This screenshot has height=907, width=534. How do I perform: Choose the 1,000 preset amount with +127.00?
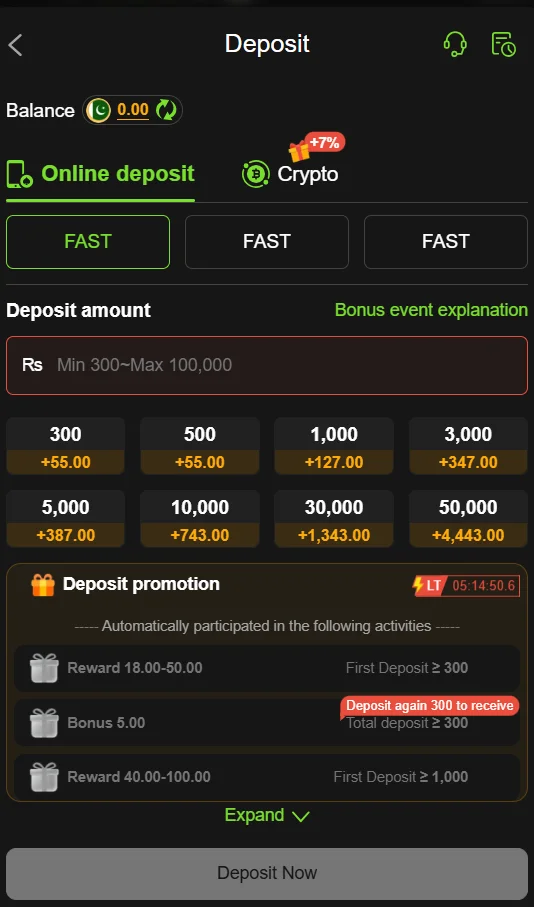pyautogui.click(x=334, y=446)
